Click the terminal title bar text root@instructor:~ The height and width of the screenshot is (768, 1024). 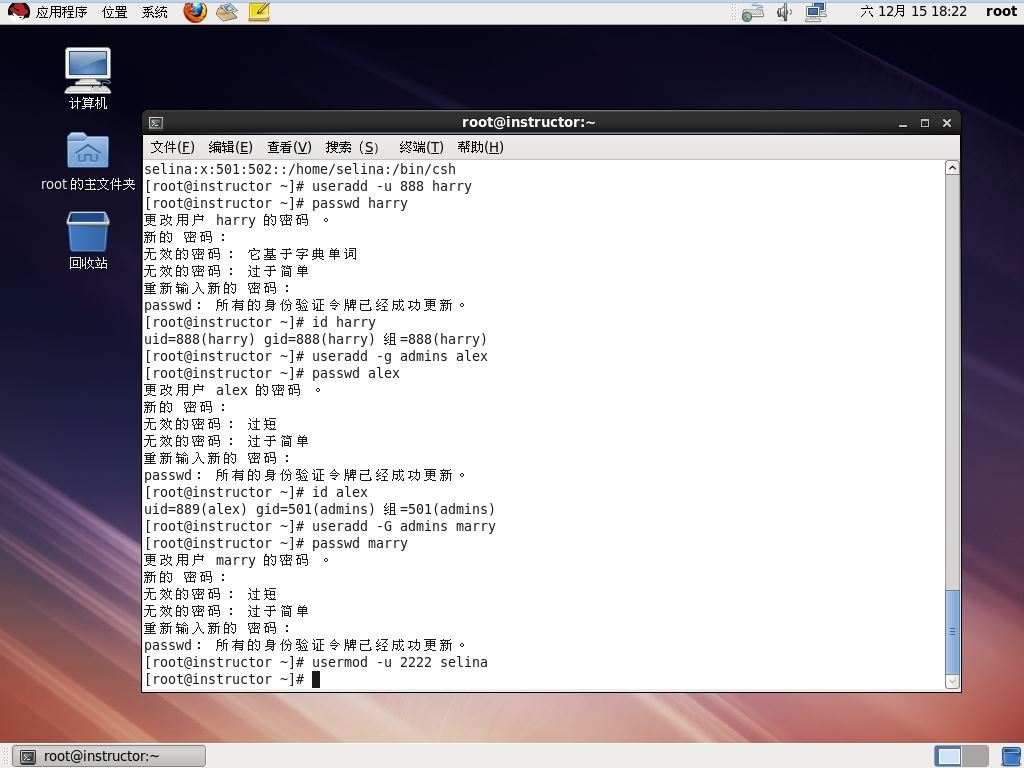[x=528, y=122]
